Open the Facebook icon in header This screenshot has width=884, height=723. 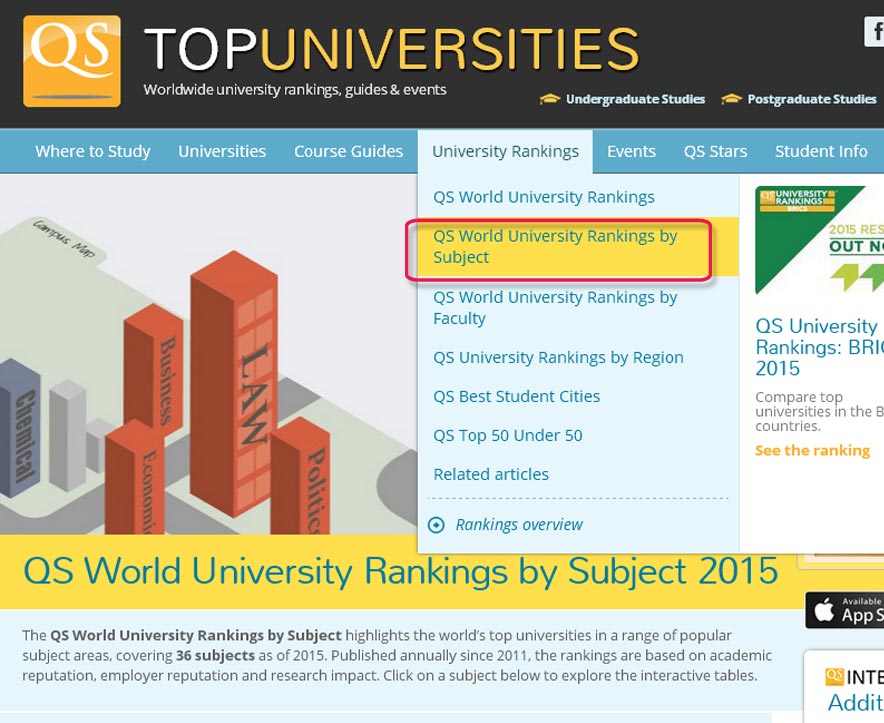[x=874, y=32]
